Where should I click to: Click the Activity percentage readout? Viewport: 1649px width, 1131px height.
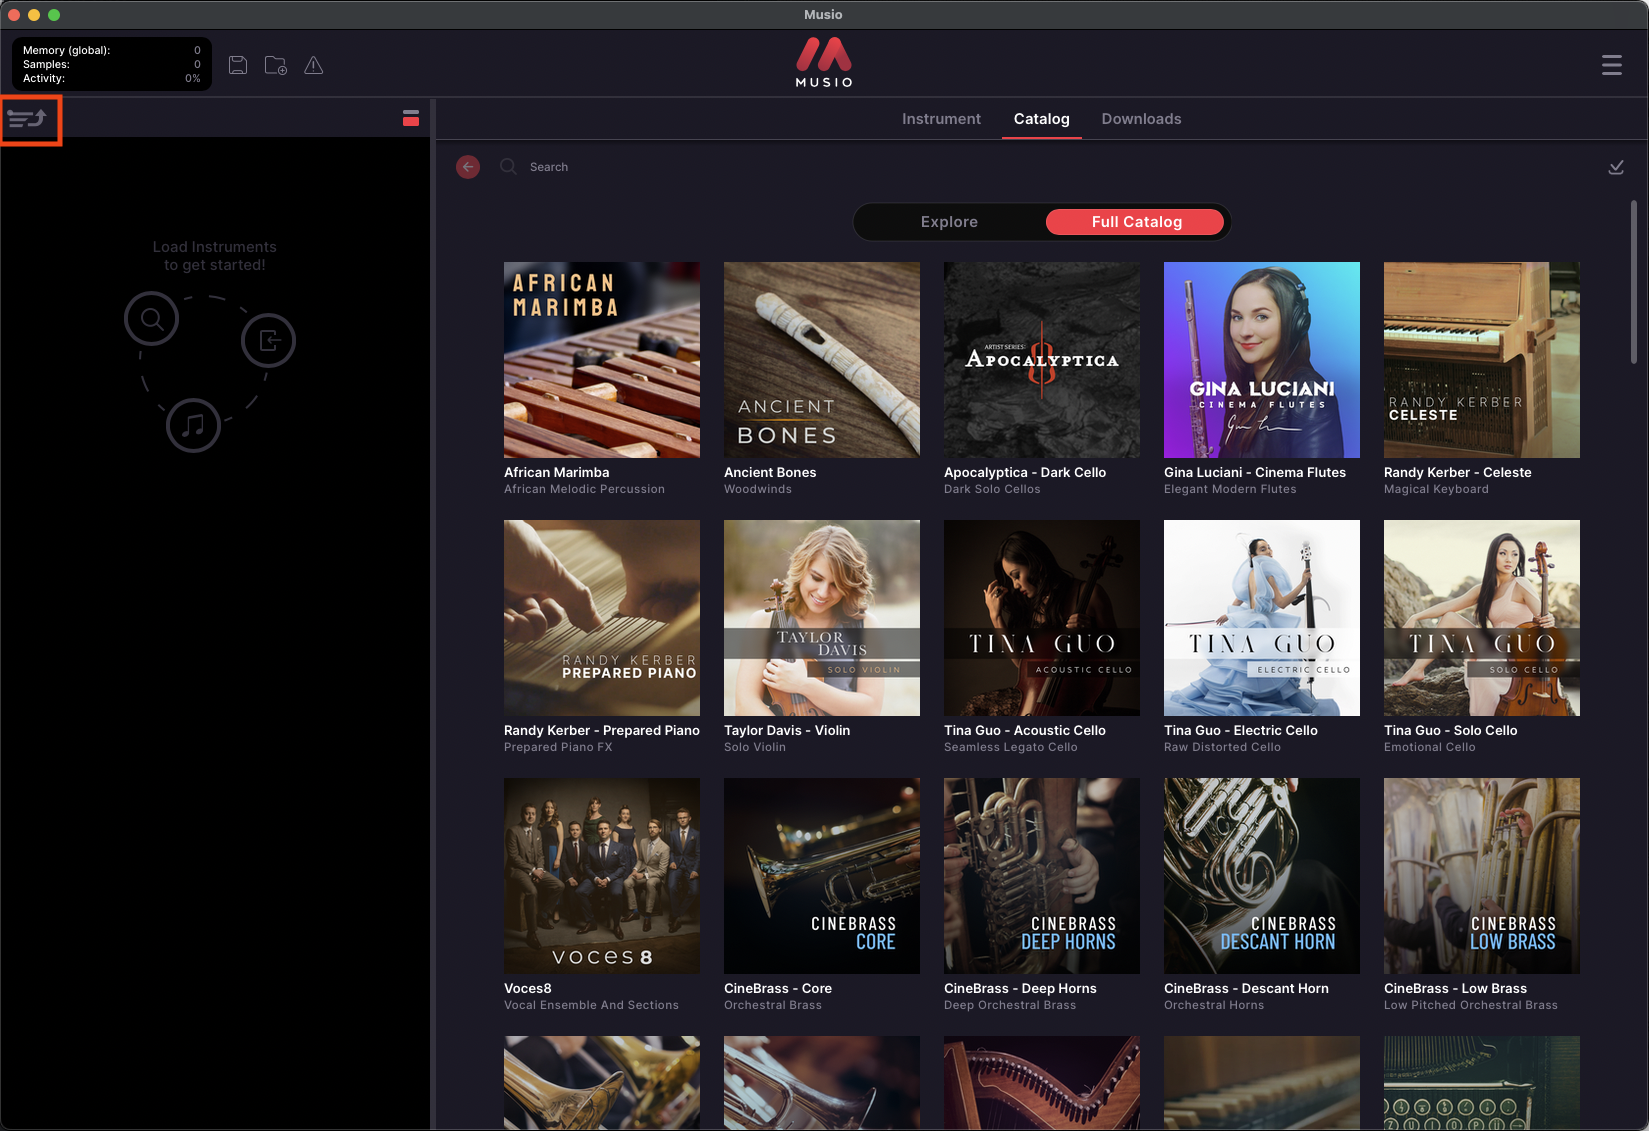click(111, 78)
